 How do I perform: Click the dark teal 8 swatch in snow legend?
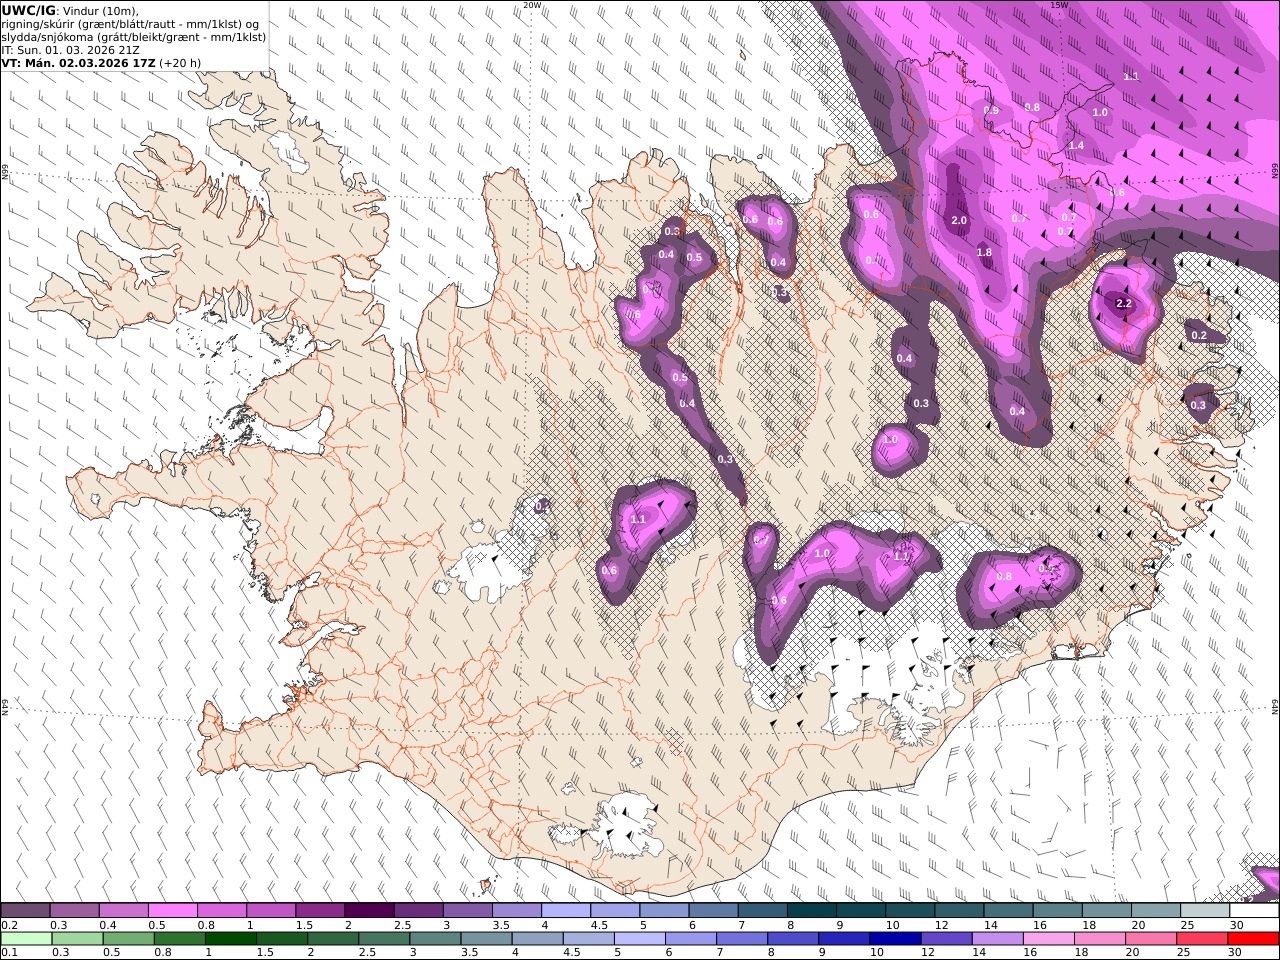tap(812, 910)
